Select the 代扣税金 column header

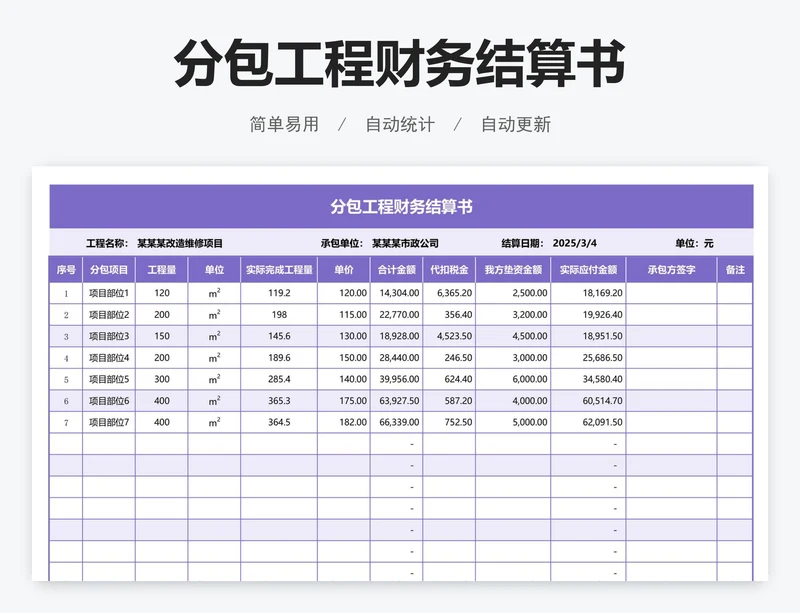(449, 269)
